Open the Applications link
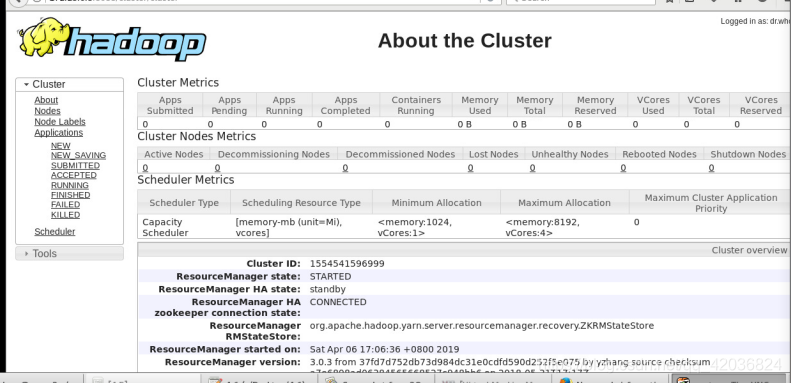 click(x=59, y=132)
